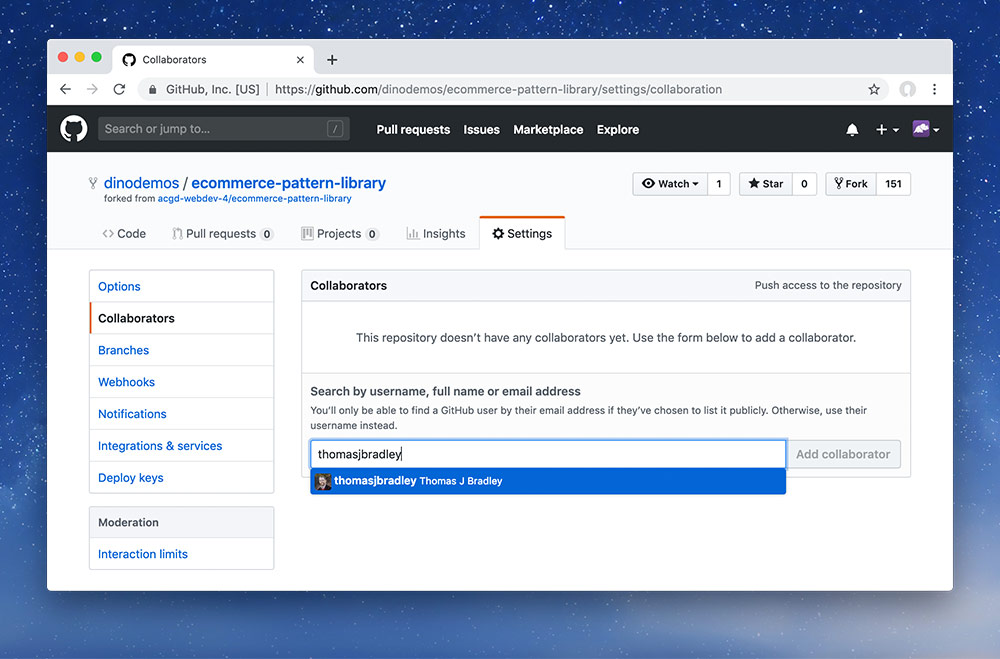Open the plus create-new dropdown

(887, 130)
